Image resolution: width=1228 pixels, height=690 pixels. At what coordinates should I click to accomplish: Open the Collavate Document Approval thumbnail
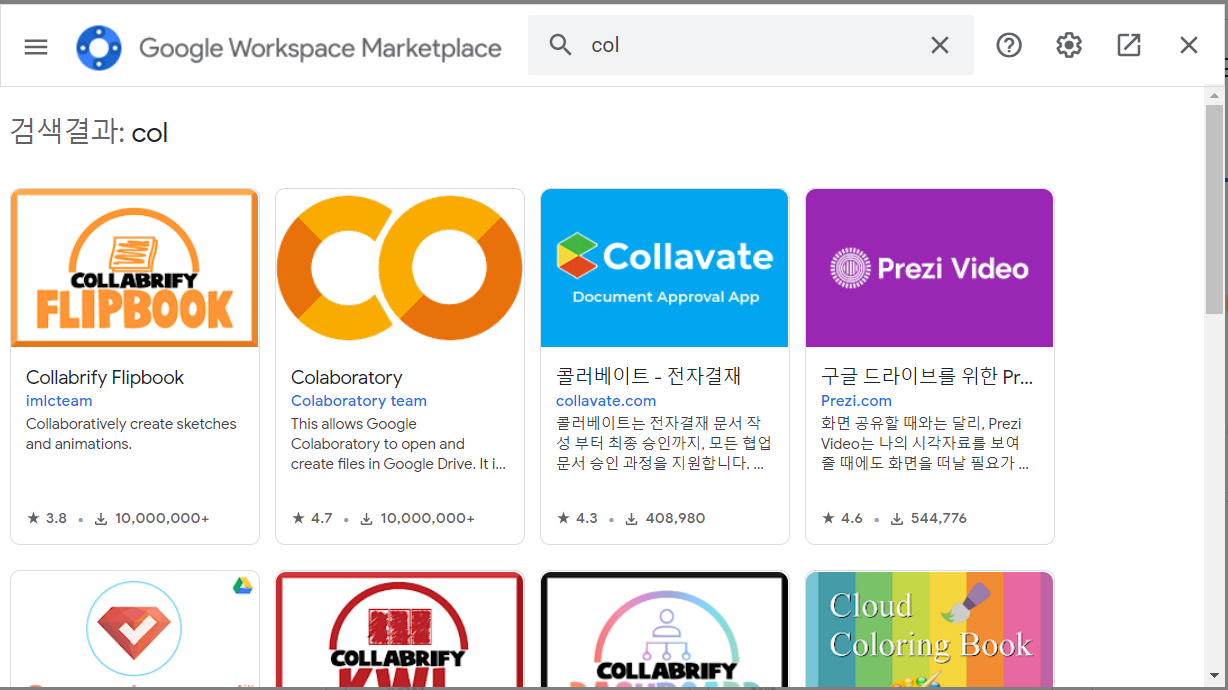(665, 268)
